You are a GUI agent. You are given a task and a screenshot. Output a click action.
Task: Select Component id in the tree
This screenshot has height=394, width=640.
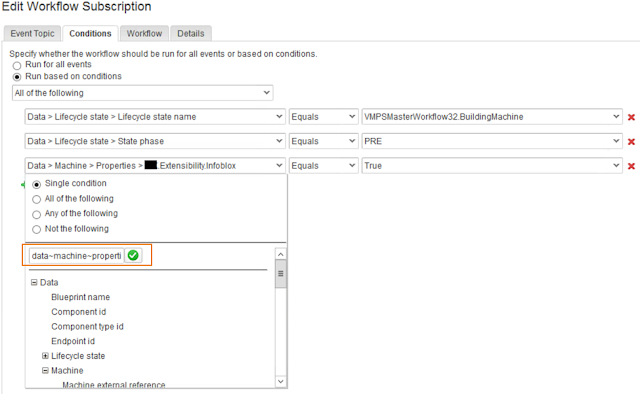pos(78,312)
